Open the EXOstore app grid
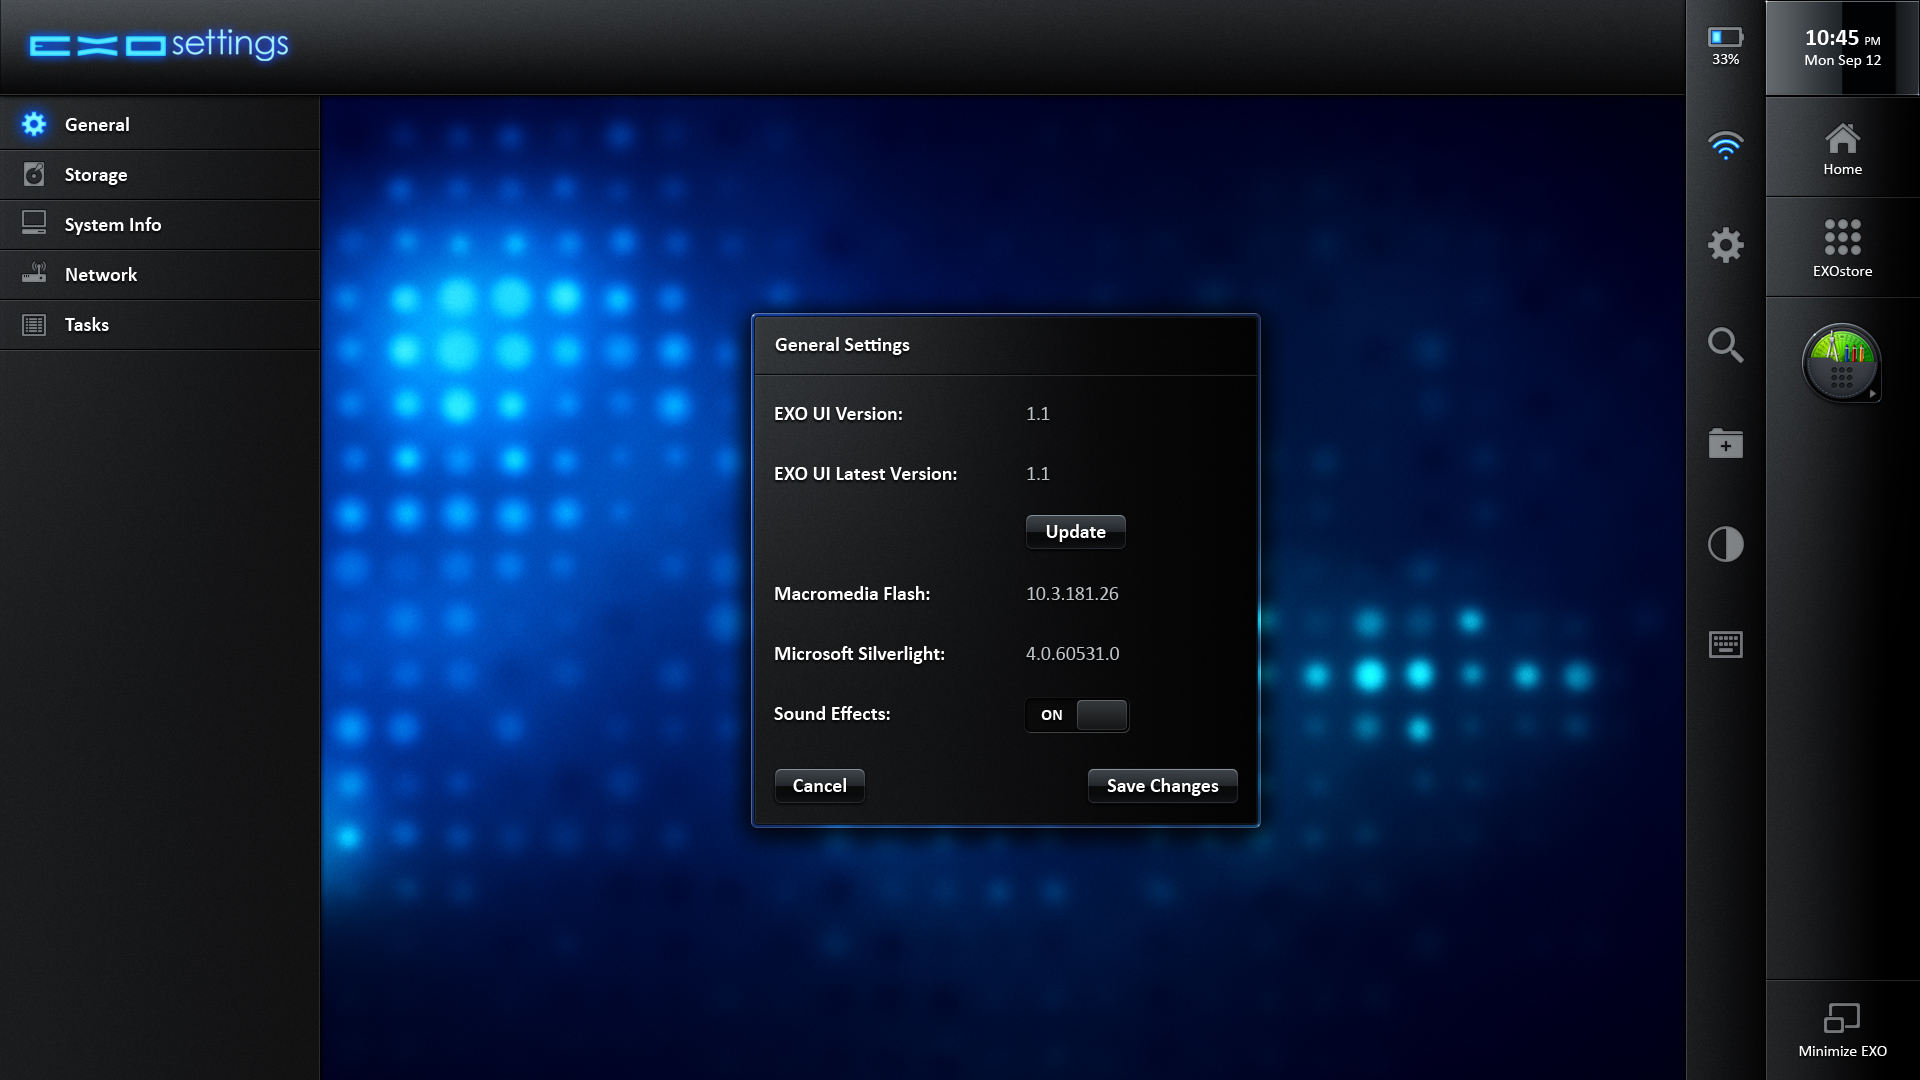Screen dimensions: 1920x1080 (x=1842, y=248)
